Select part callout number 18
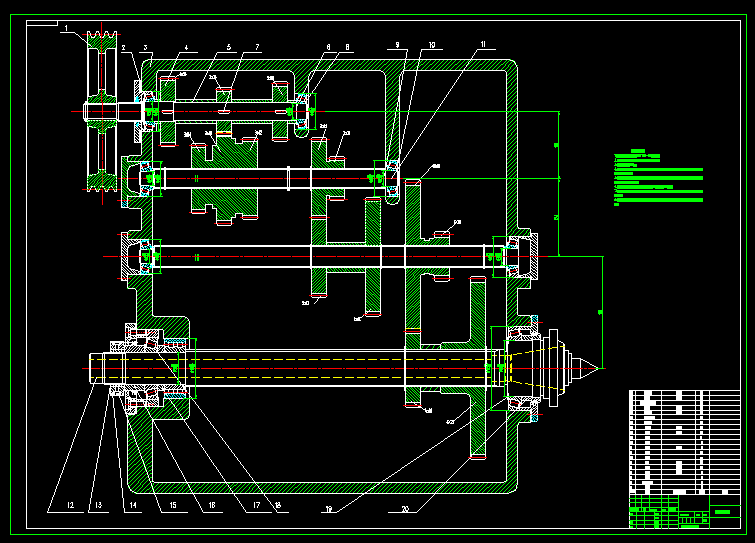Screen dimensions: 755x543 (x=278, y=505)
